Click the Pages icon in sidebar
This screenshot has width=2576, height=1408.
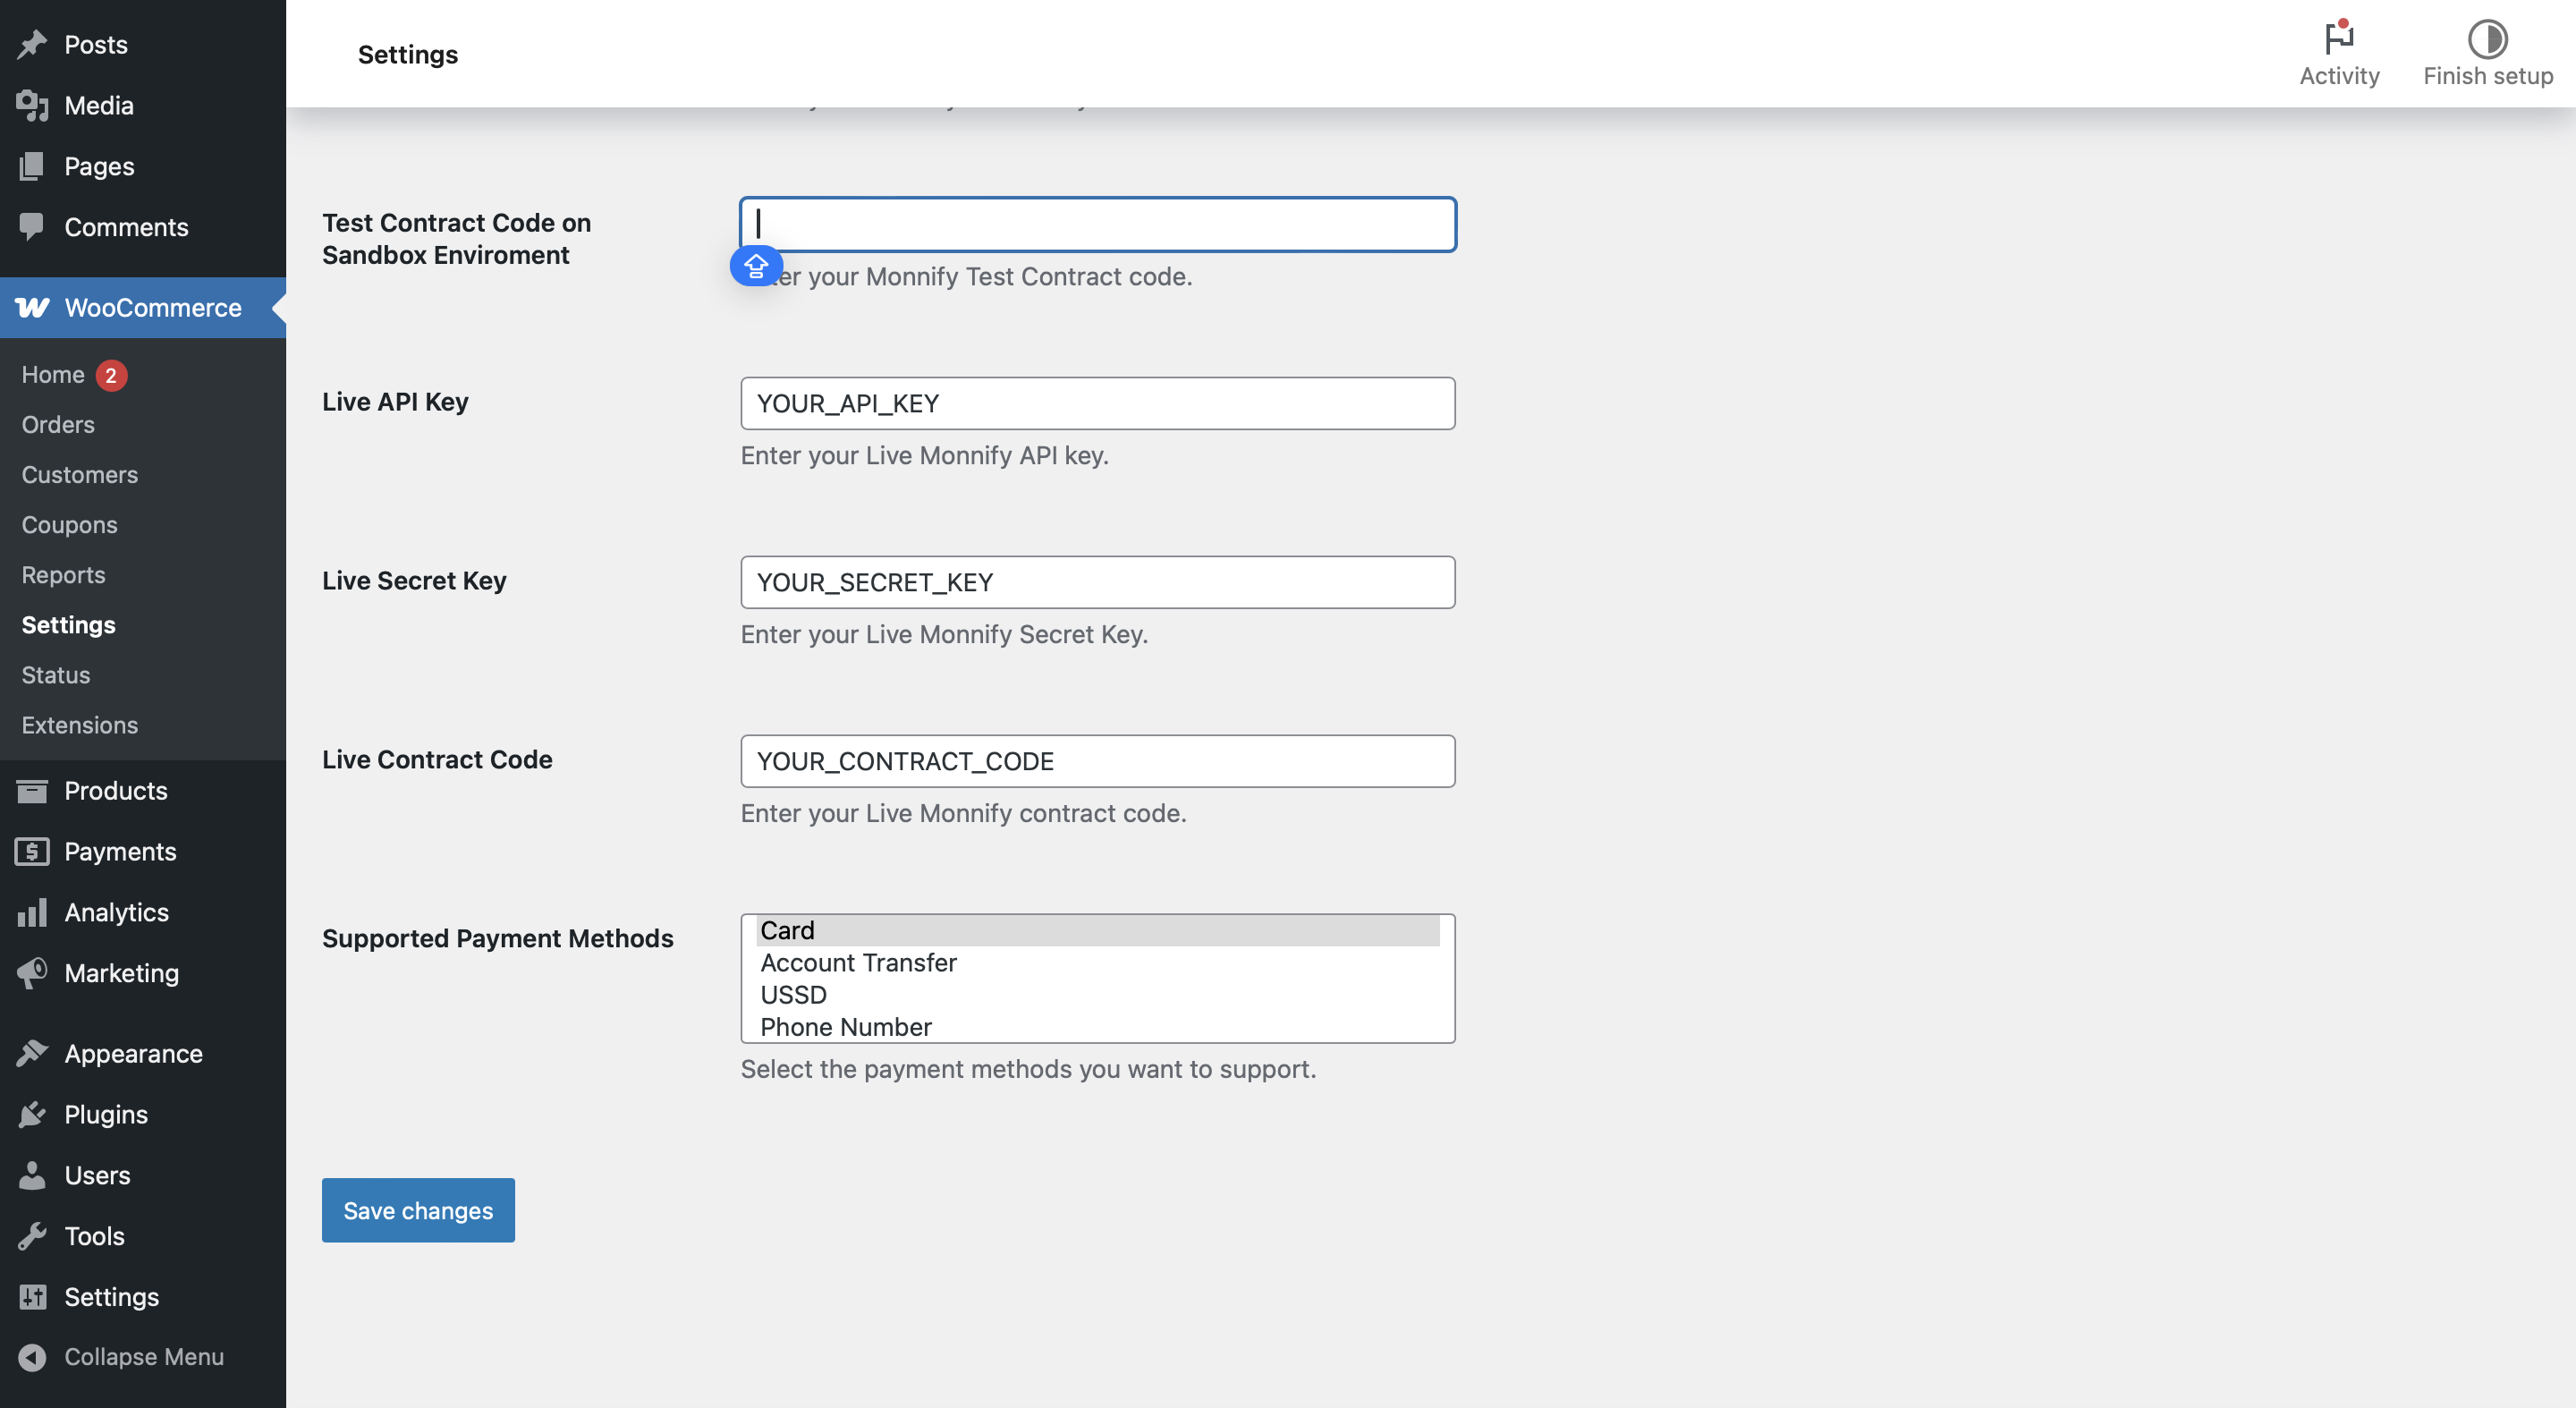[32, 166]
